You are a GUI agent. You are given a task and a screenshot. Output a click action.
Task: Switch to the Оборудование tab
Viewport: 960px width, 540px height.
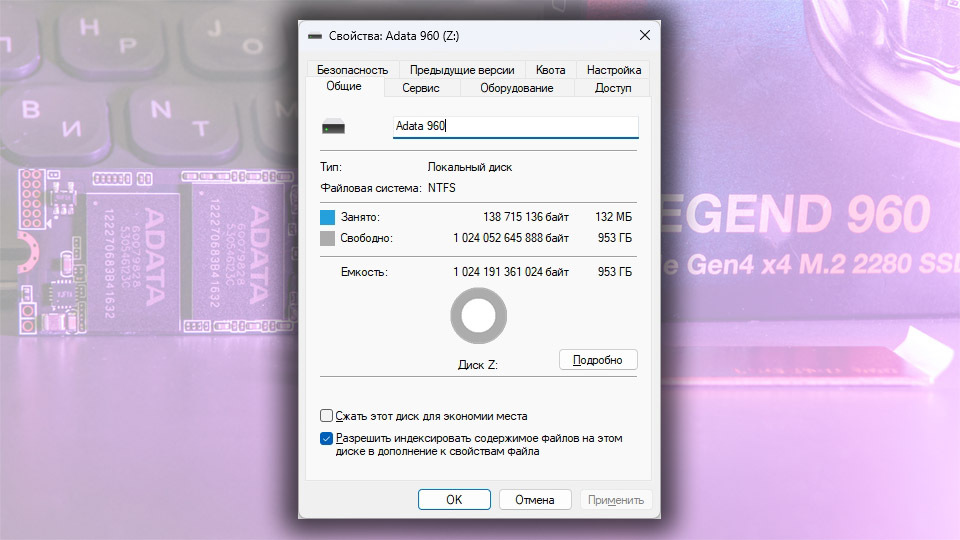tap(516, 88)
